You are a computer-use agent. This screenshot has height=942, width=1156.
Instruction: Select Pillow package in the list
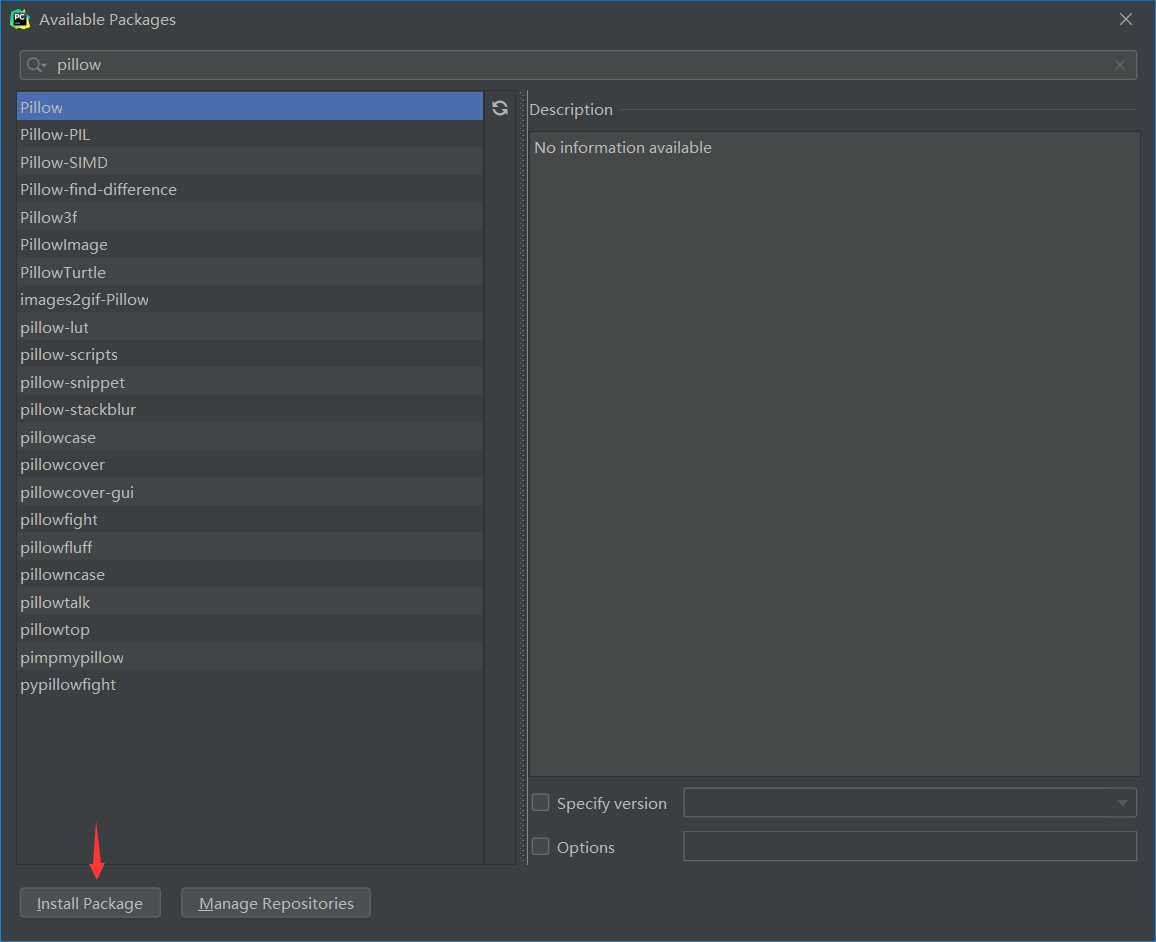point(42,107)
